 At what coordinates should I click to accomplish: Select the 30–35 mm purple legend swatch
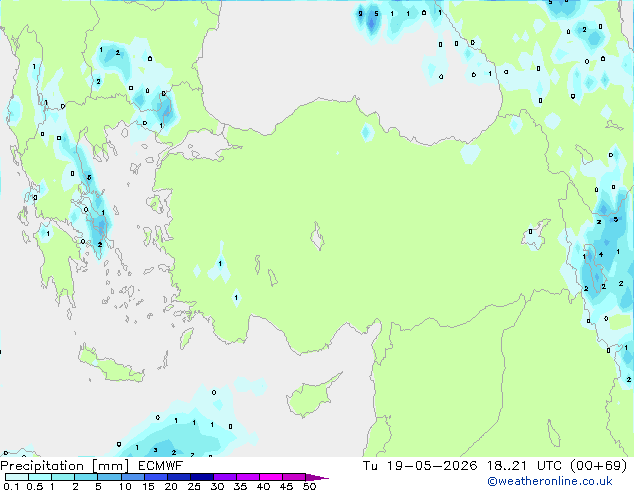(224, 477)
